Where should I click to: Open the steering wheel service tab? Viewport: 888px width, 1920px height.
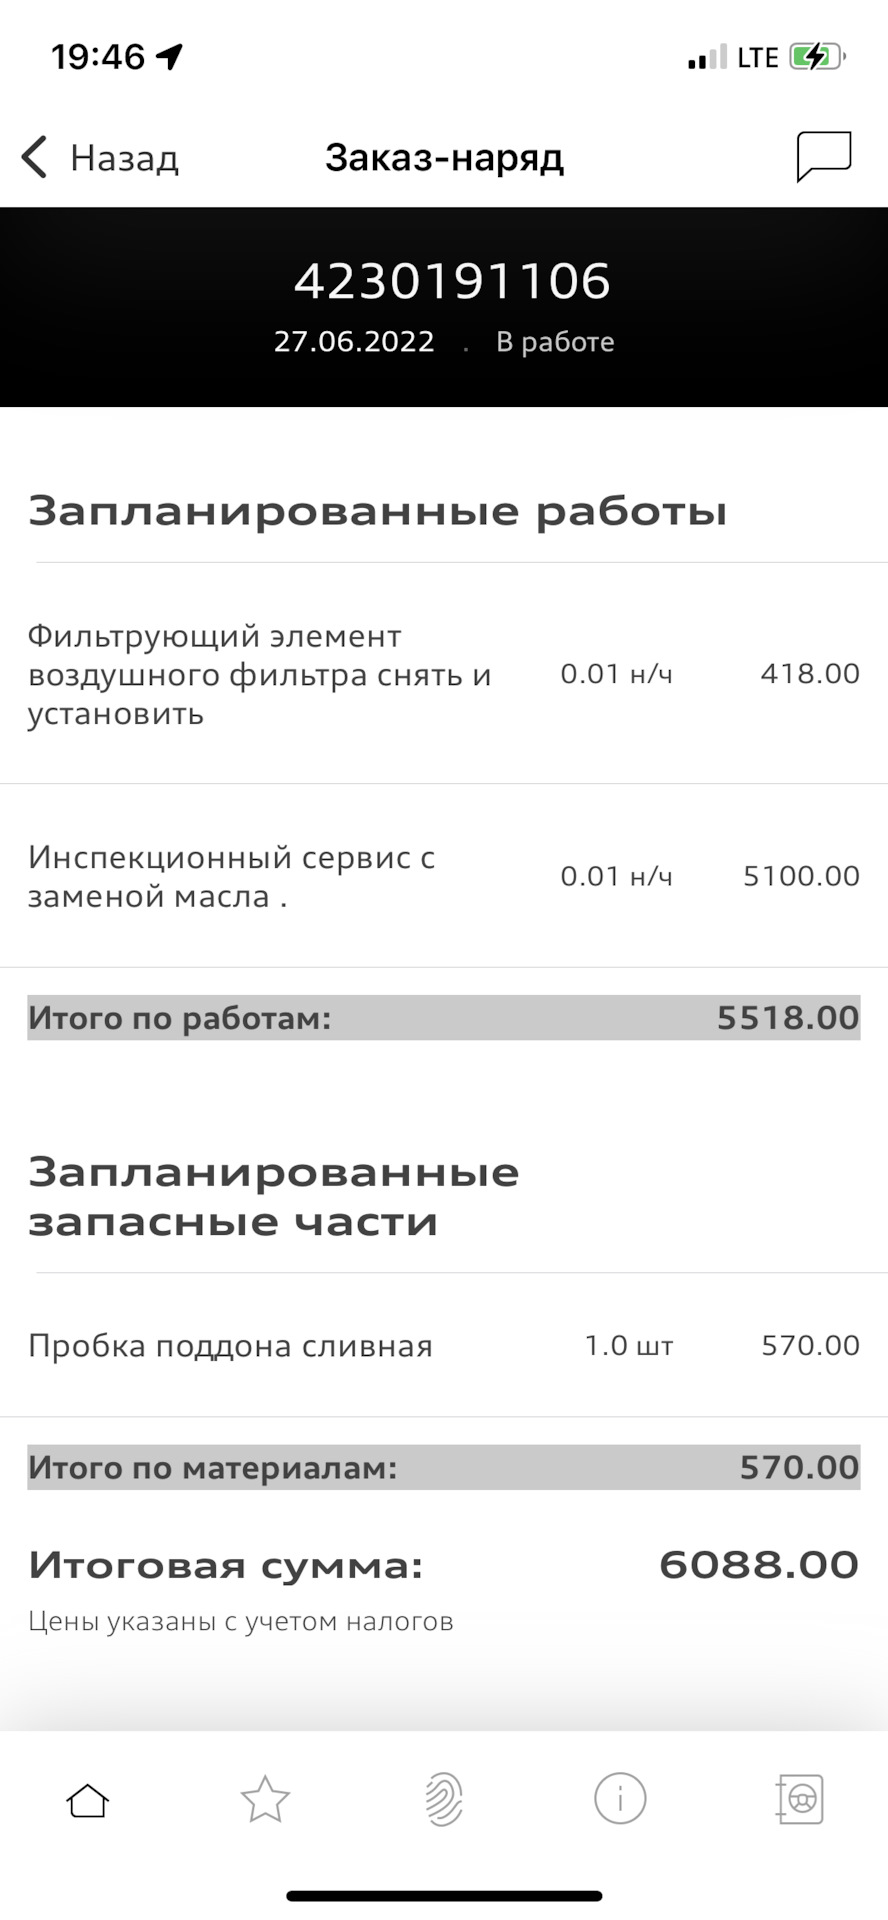click(x=799, y=1800)
